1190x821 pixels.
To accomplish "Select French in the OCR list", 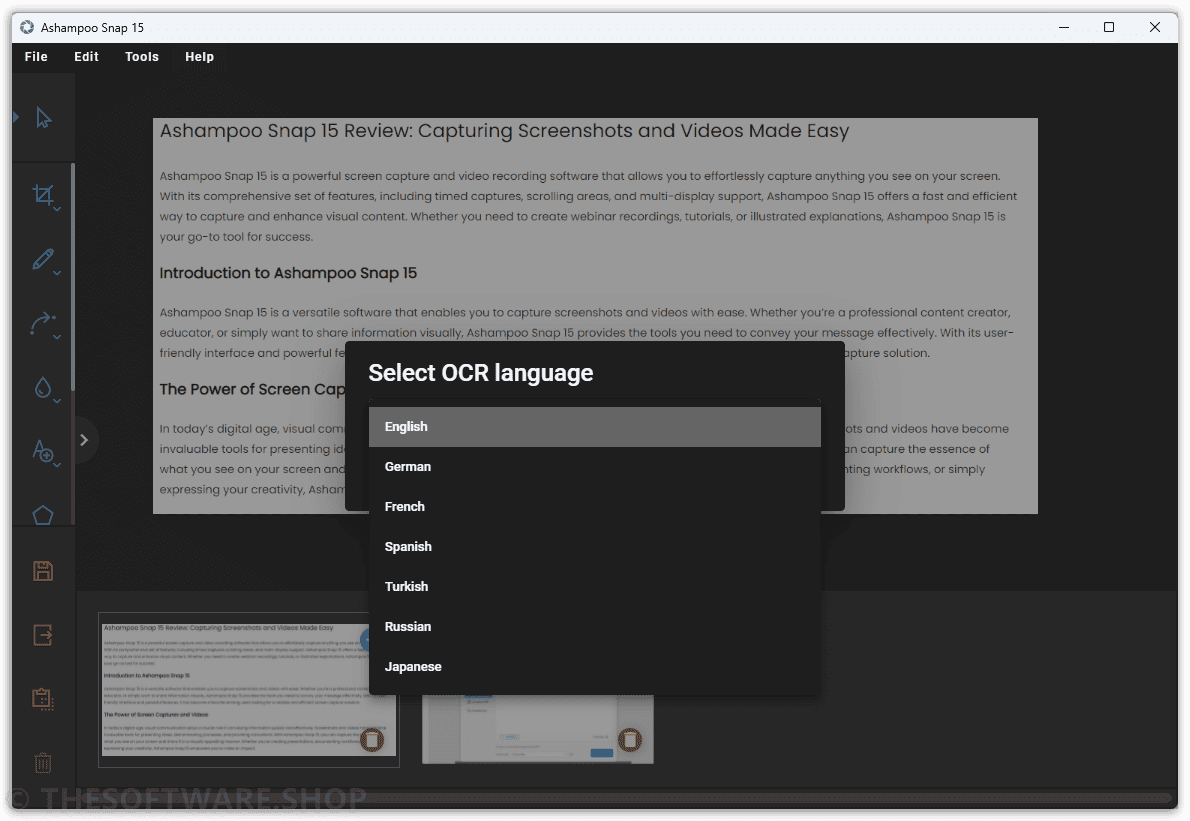I will [x=594, y=506].
